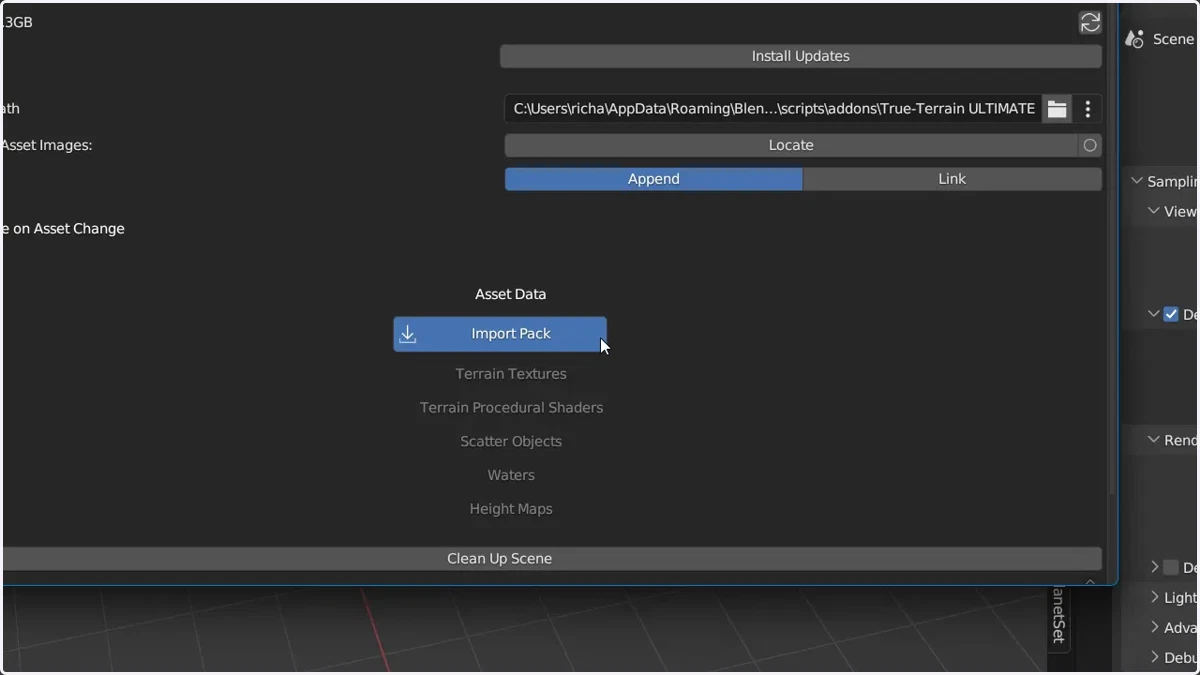Expand the Lights subpanel

tap(1154, 597)
